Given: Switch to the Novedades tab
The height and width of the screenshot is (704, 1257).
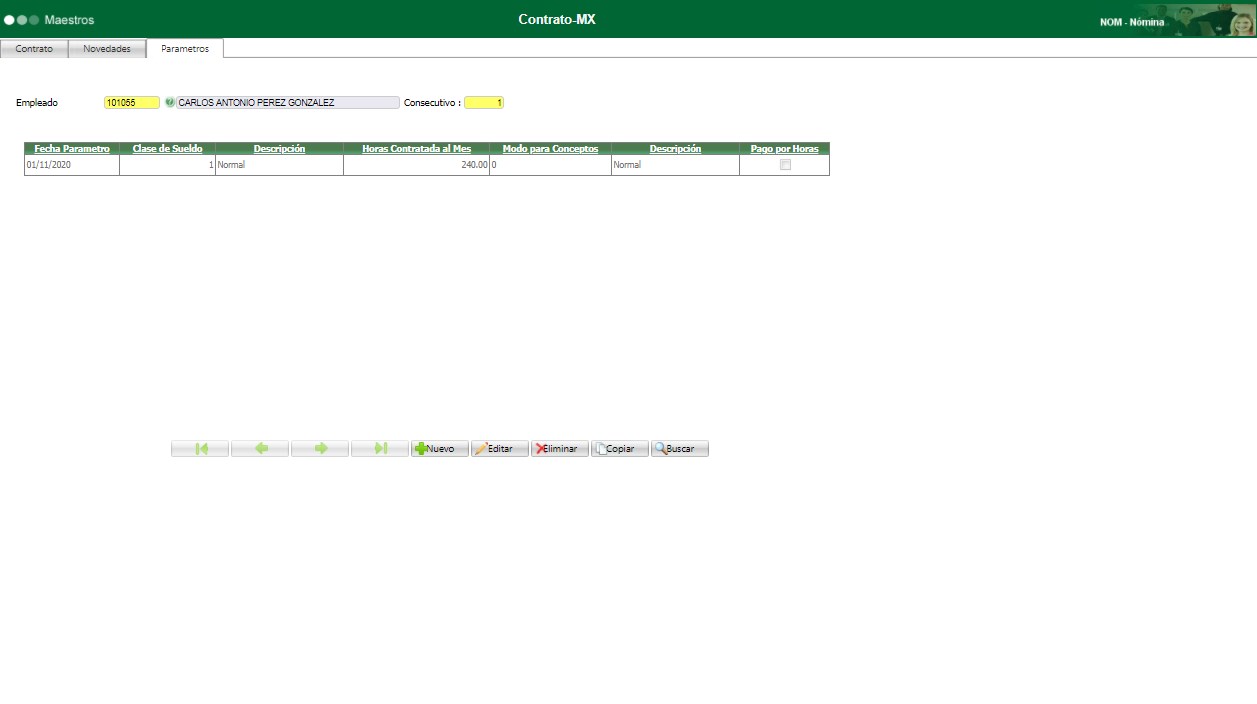Looking at the screenshot, I should tap(107, 48).
